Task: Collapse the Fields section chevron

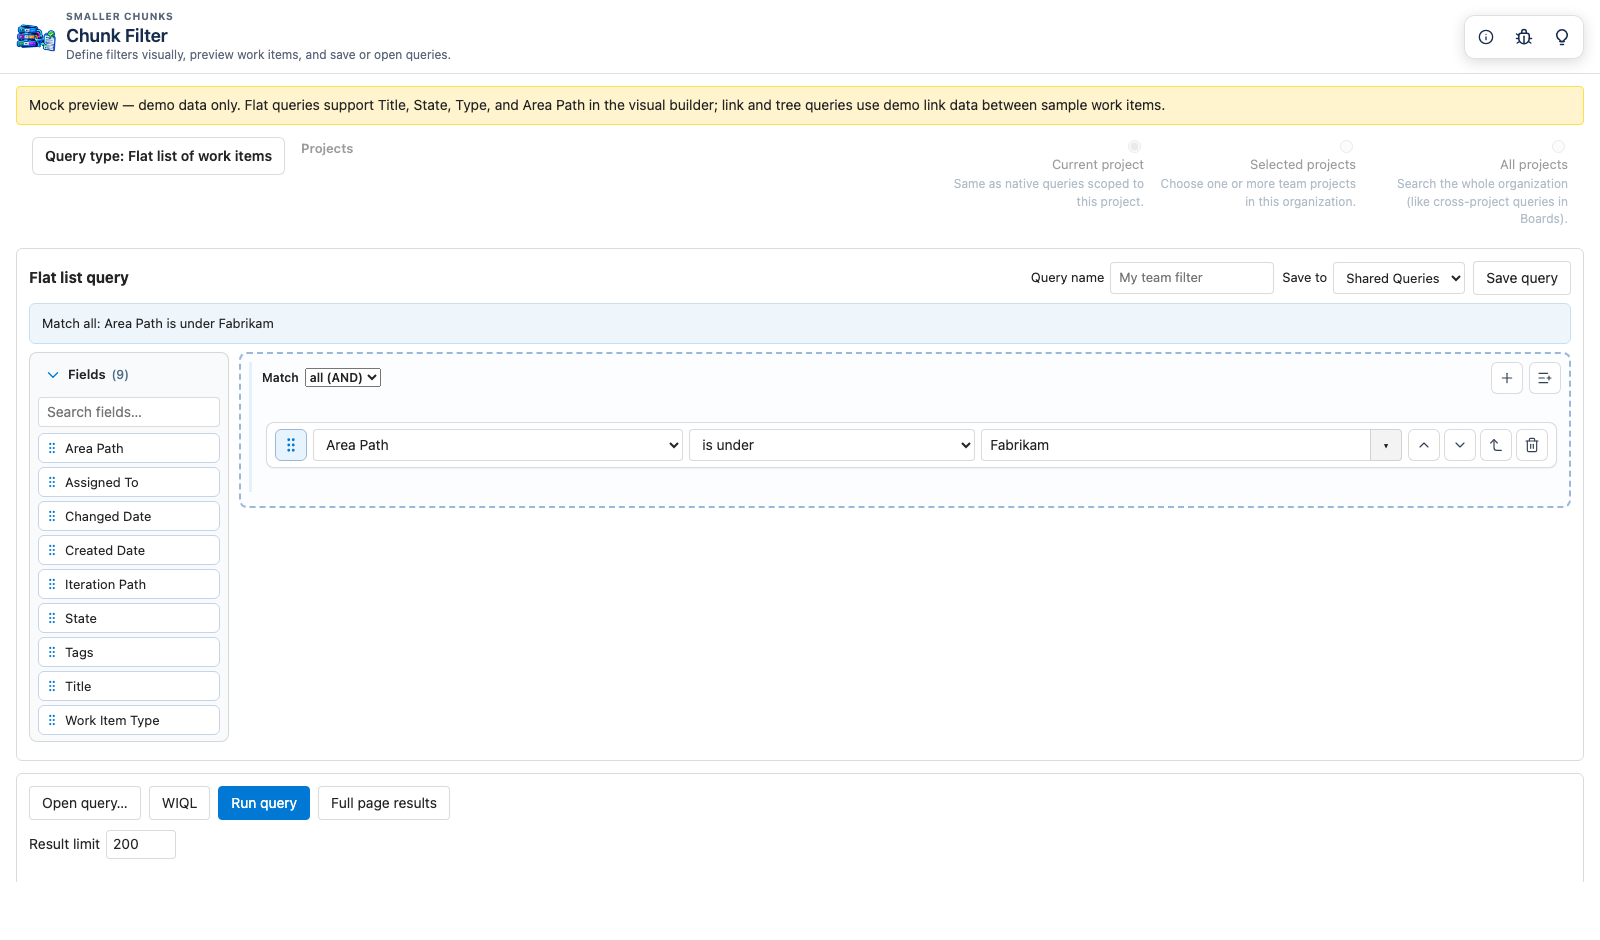Action: pos(53,375)
